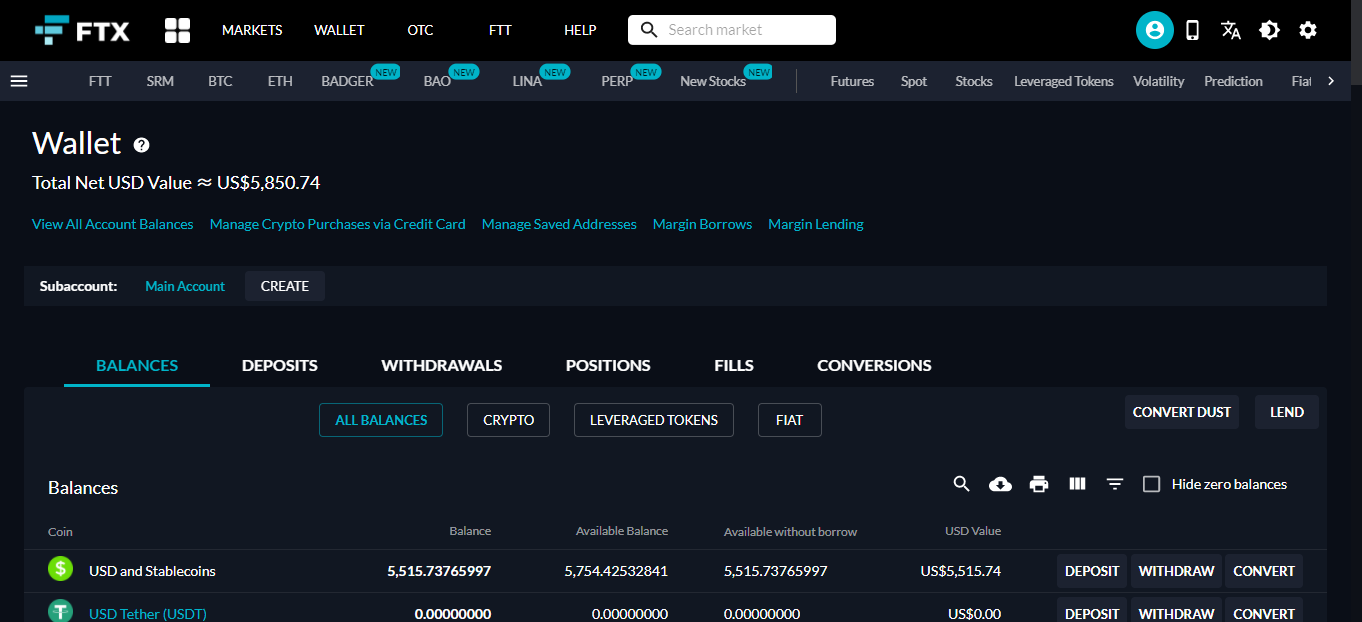Select the Crypto balances filter
This screenshot has height=622, width=1362.
509,420
